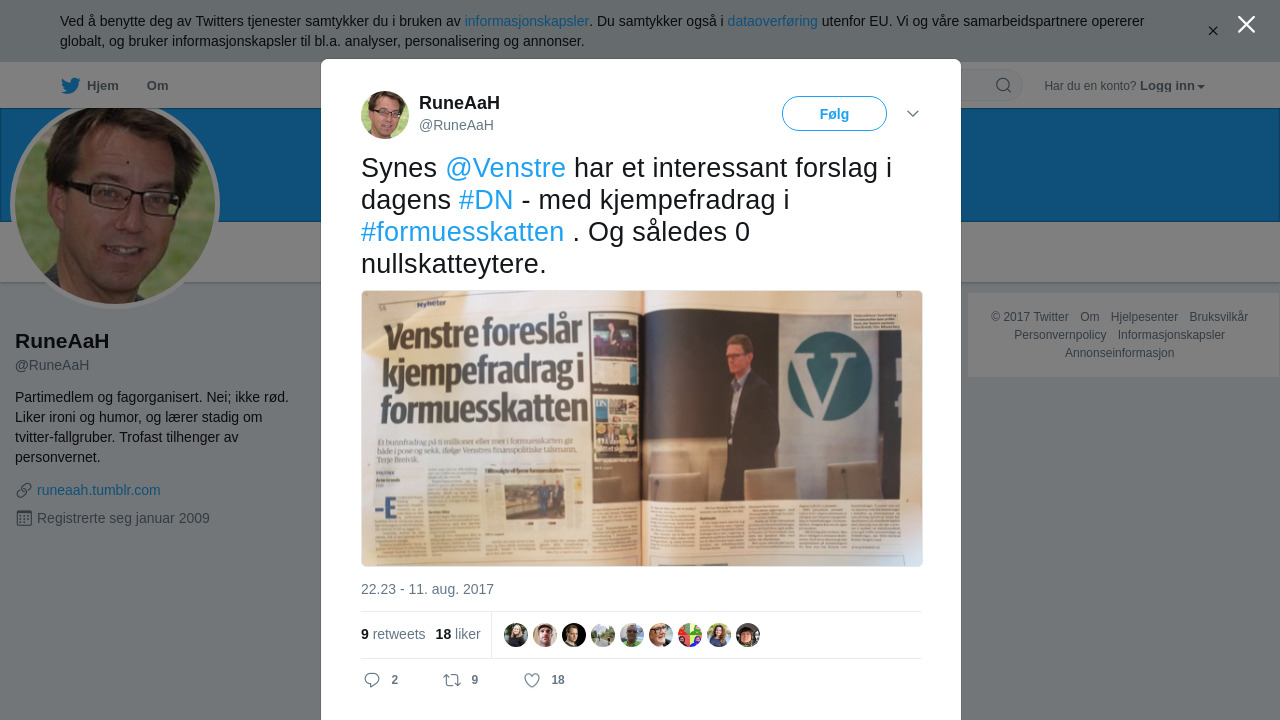
Task: Open the informasjonskapsler link in banner
Action: (526, 21)
